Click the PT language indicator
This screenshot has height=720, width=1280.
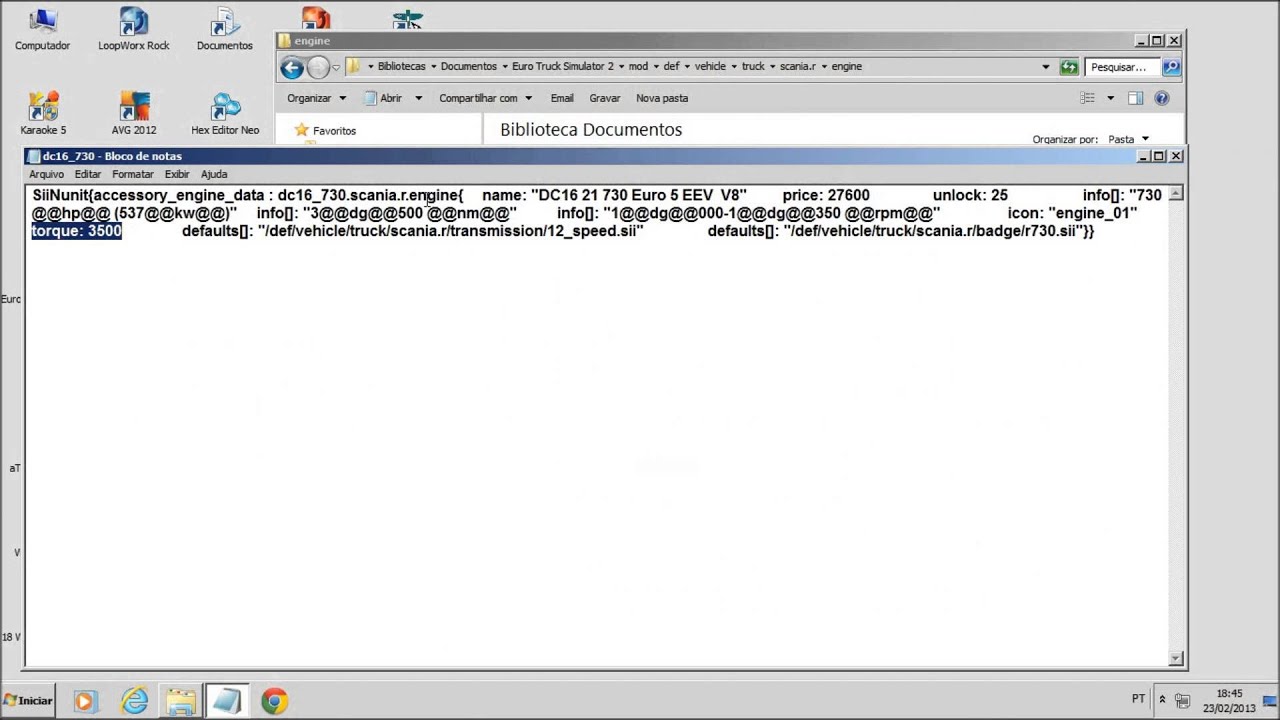pos(1138,699)
